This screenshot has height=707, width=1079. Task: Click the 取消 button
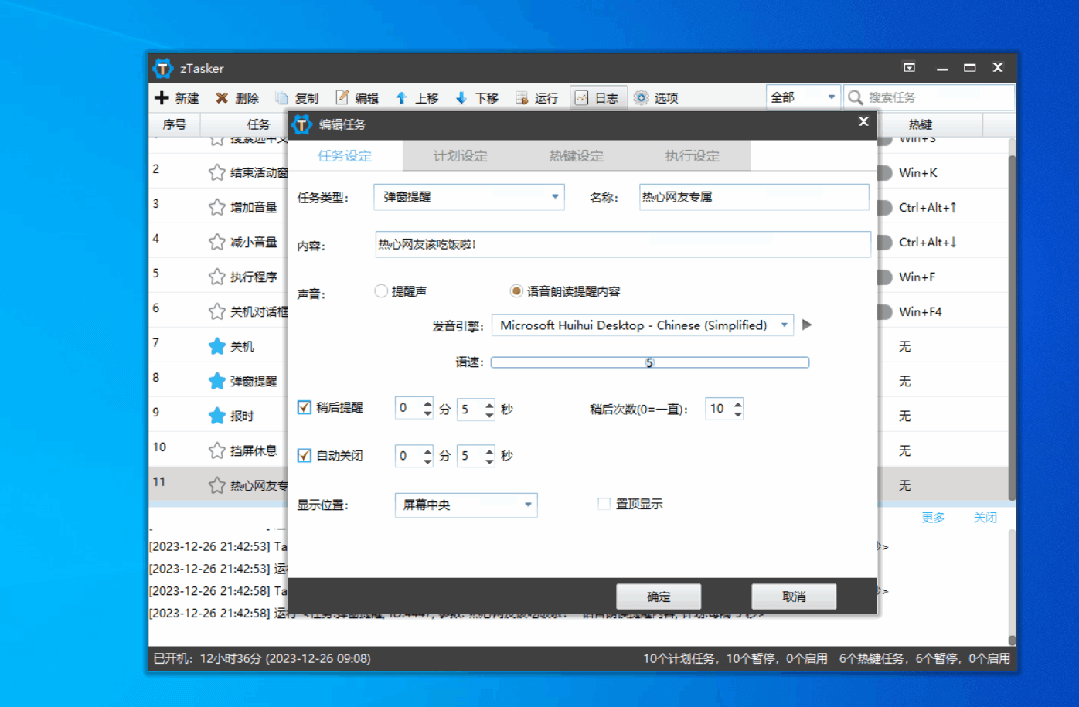coord(794,597)
